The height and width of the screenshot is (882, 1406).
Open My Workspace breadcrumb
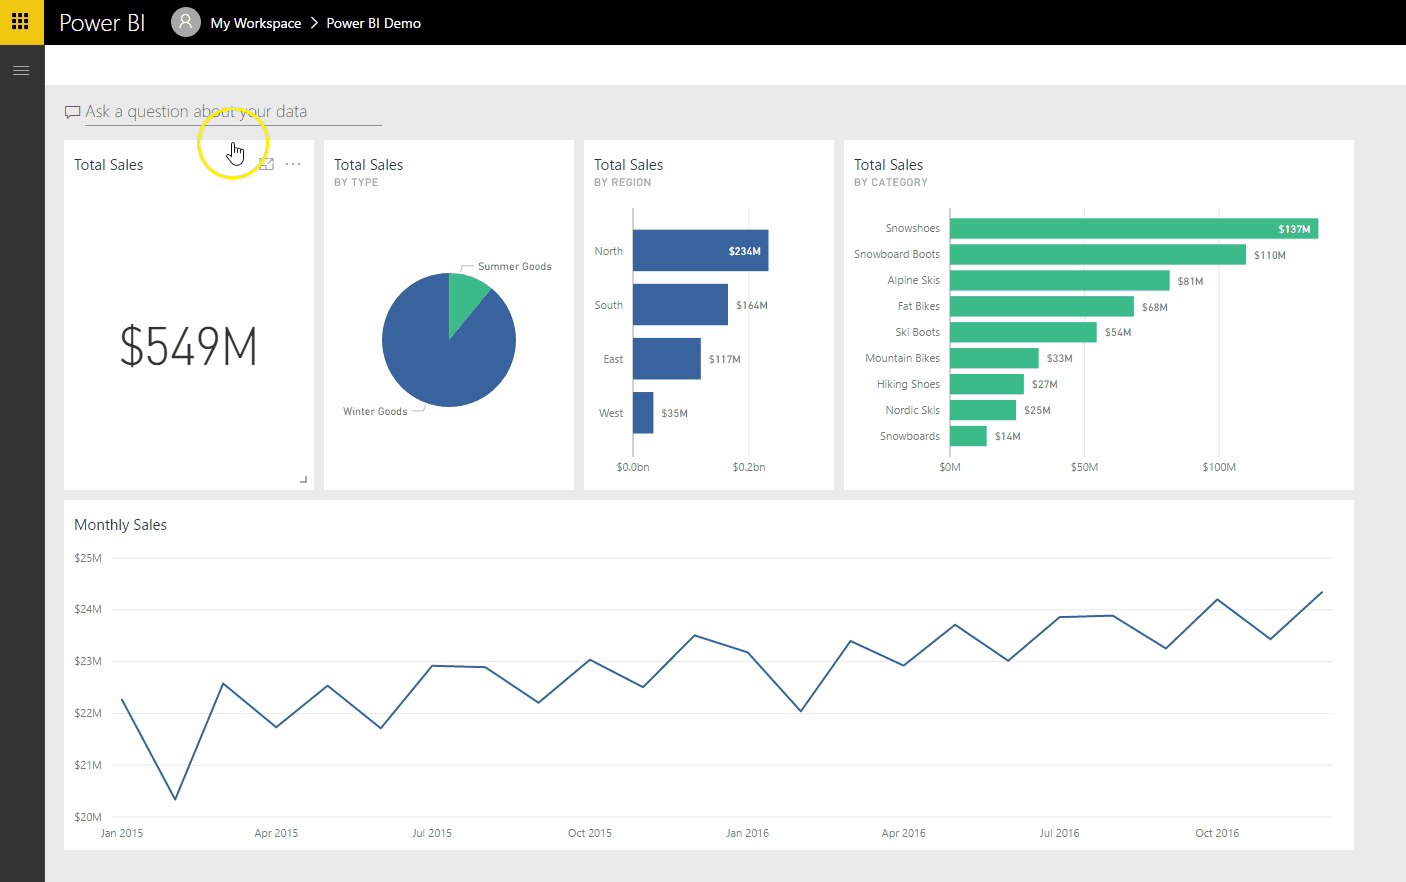[256, 23]
